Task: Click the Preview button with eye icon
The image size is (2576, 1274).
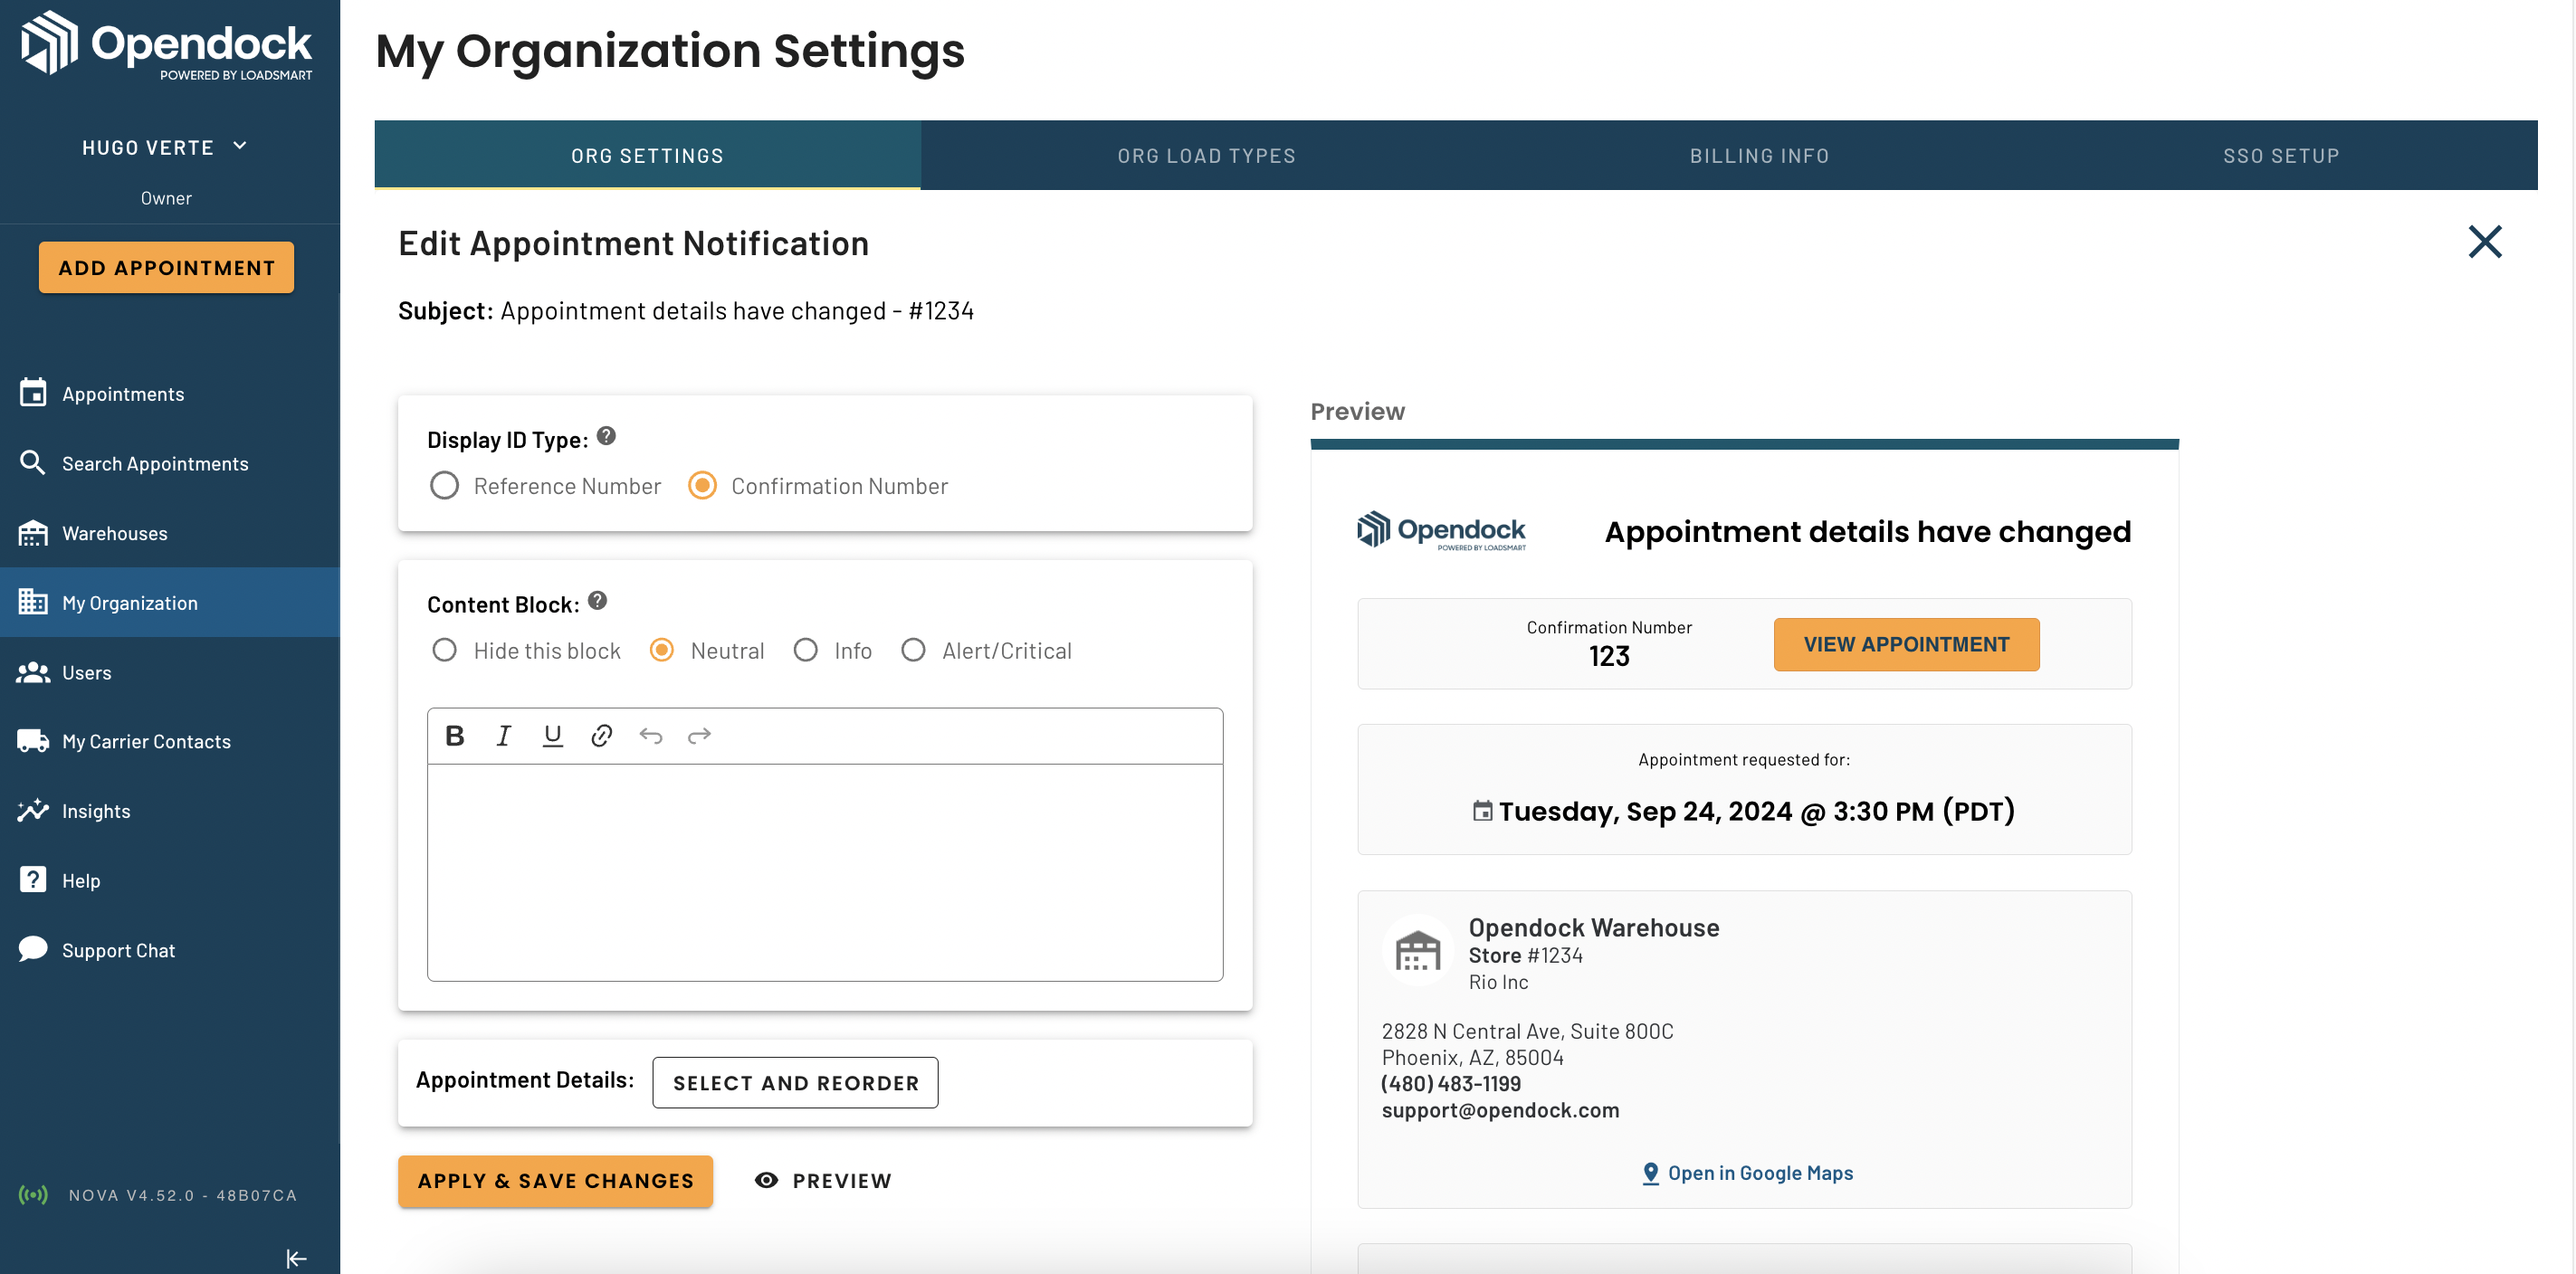Action: (823, 1180)
